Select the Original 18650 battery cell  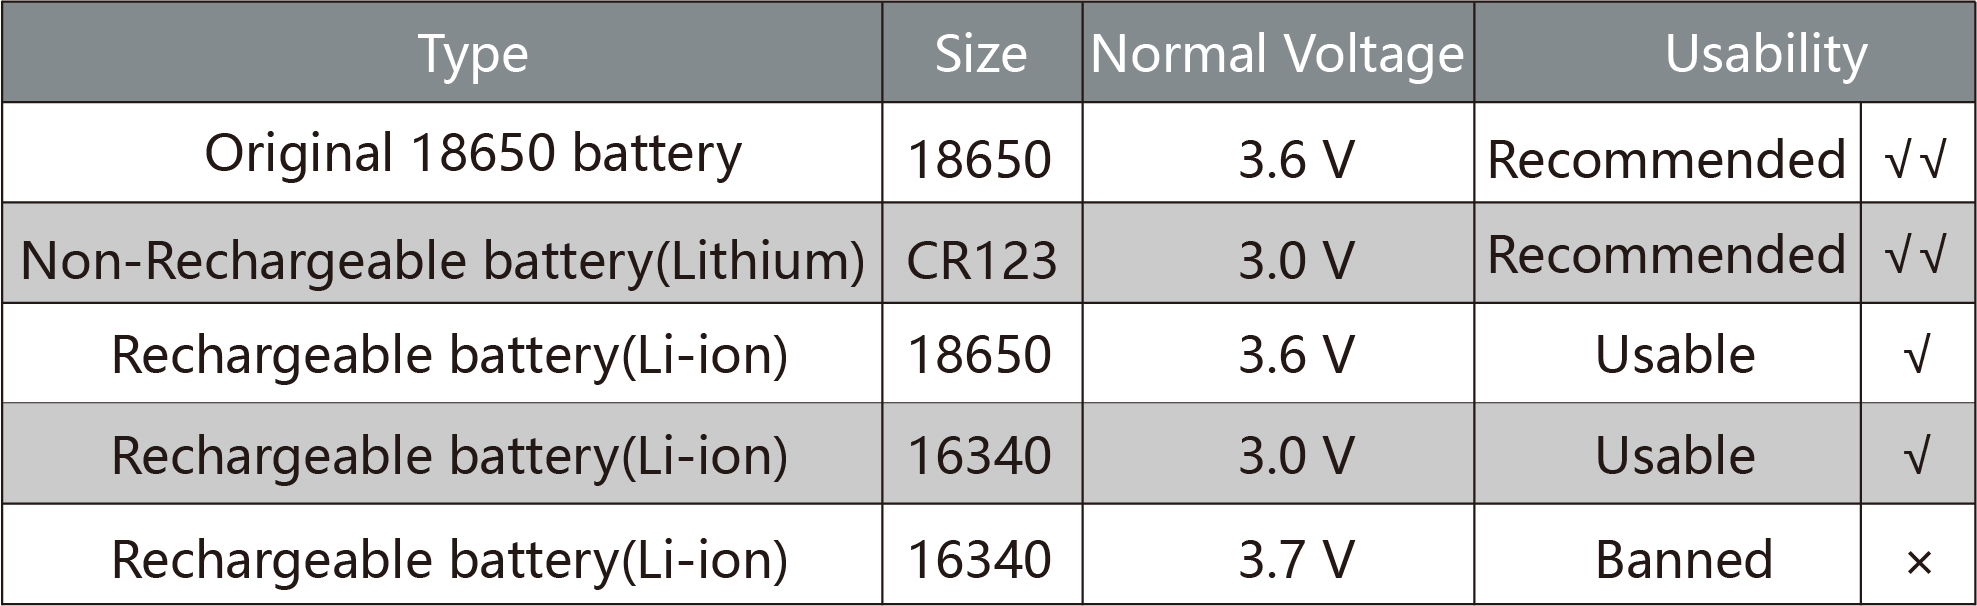point(472,154)
